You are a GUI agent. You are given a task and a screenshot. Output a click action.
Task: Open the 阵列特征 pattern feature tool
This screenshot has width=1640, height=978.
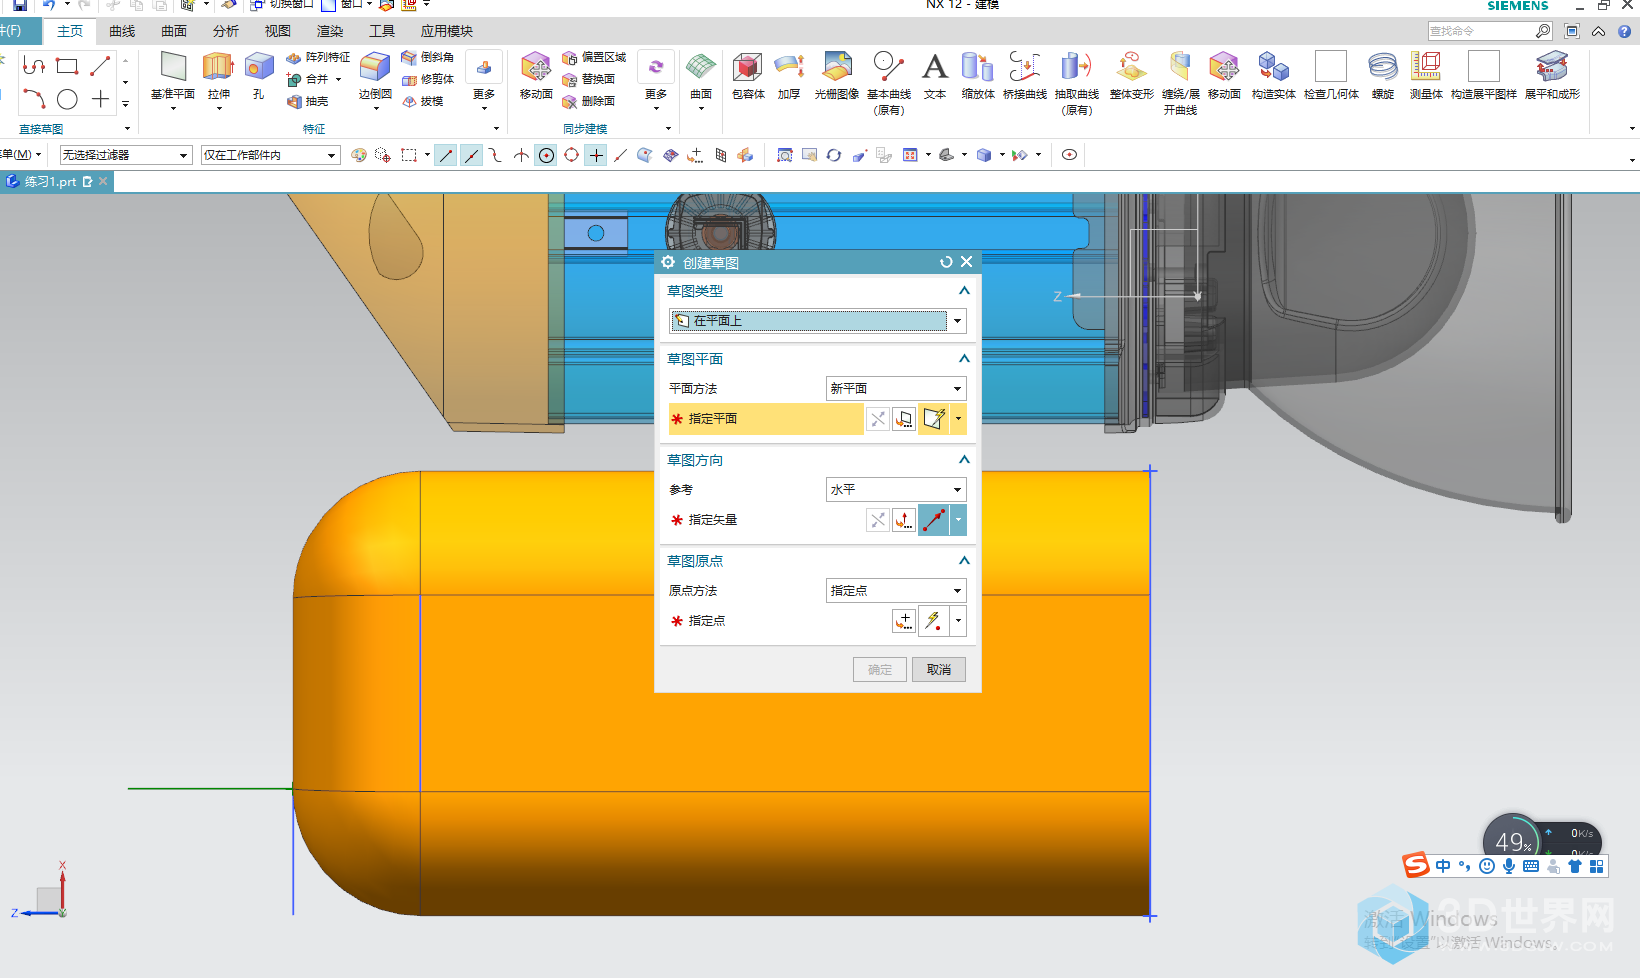tap(318, 57)
